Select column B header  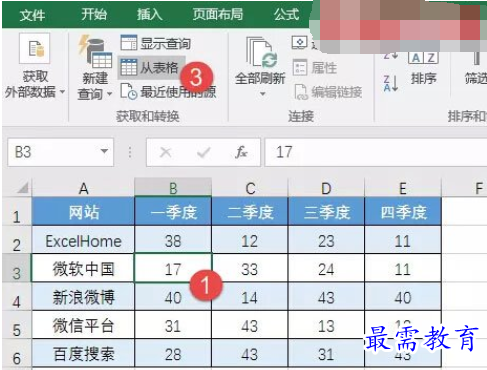[x=173, y=187]
